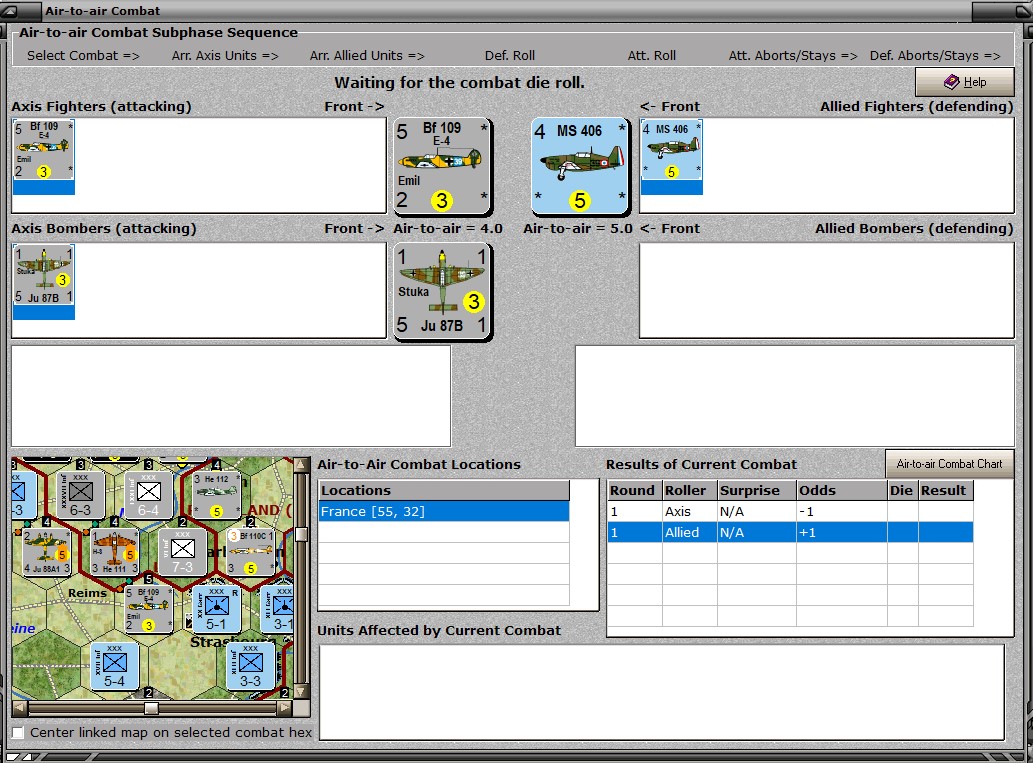
Task: Click the Reims city label on the map
Action: tap(87, 593)
